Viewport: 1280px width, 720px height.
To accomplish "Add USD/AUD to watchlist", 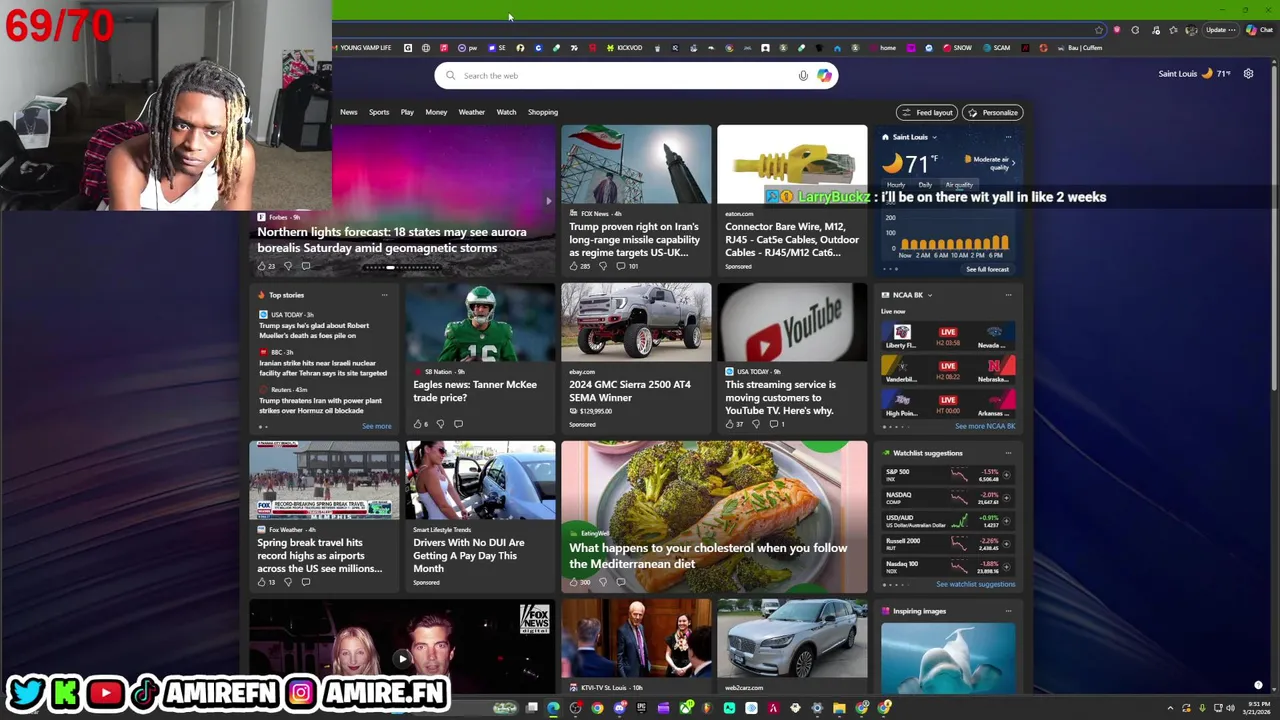I will [1007, 521].
